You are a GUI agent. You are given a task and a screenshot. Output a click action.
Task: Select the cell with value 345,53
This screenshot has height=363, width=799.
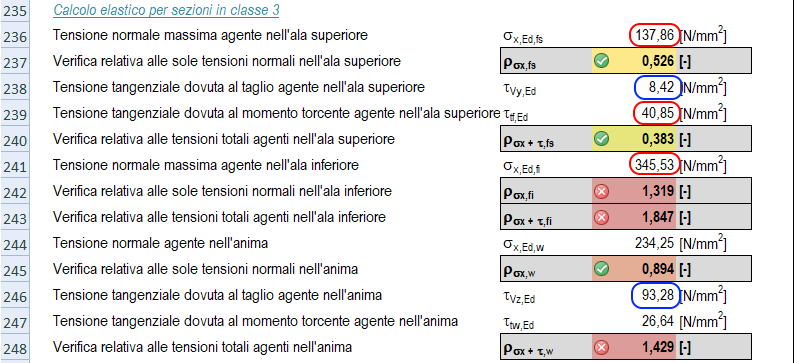(655, 165)
